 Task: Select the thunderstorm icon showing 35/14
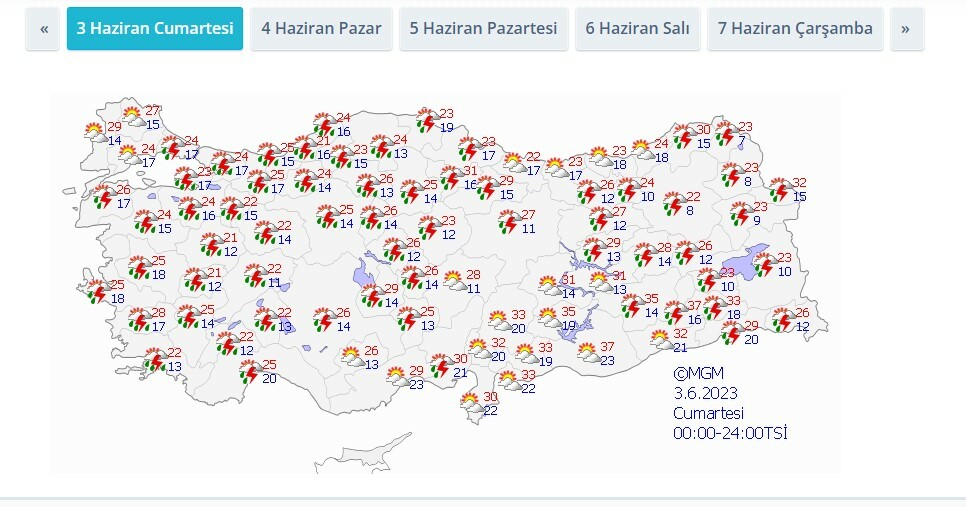(632, 306)
